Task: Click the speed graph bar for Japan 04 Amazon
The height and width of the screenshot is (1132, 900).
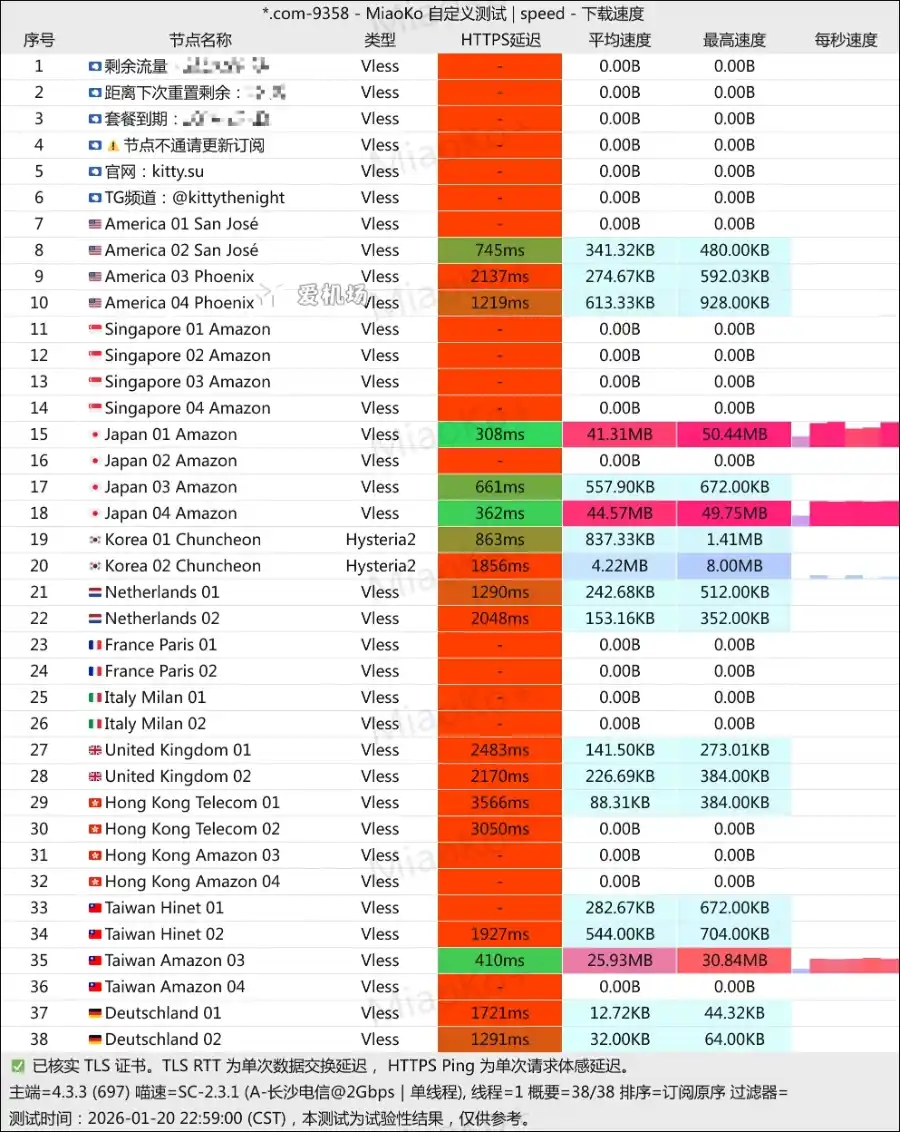Action: tap(850, 514)
